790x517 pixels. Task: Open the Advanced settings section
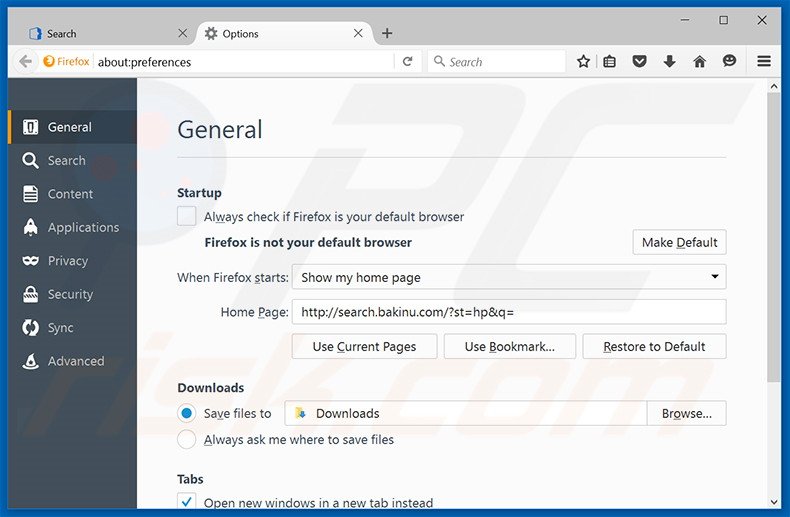click(x=75, y=361)
